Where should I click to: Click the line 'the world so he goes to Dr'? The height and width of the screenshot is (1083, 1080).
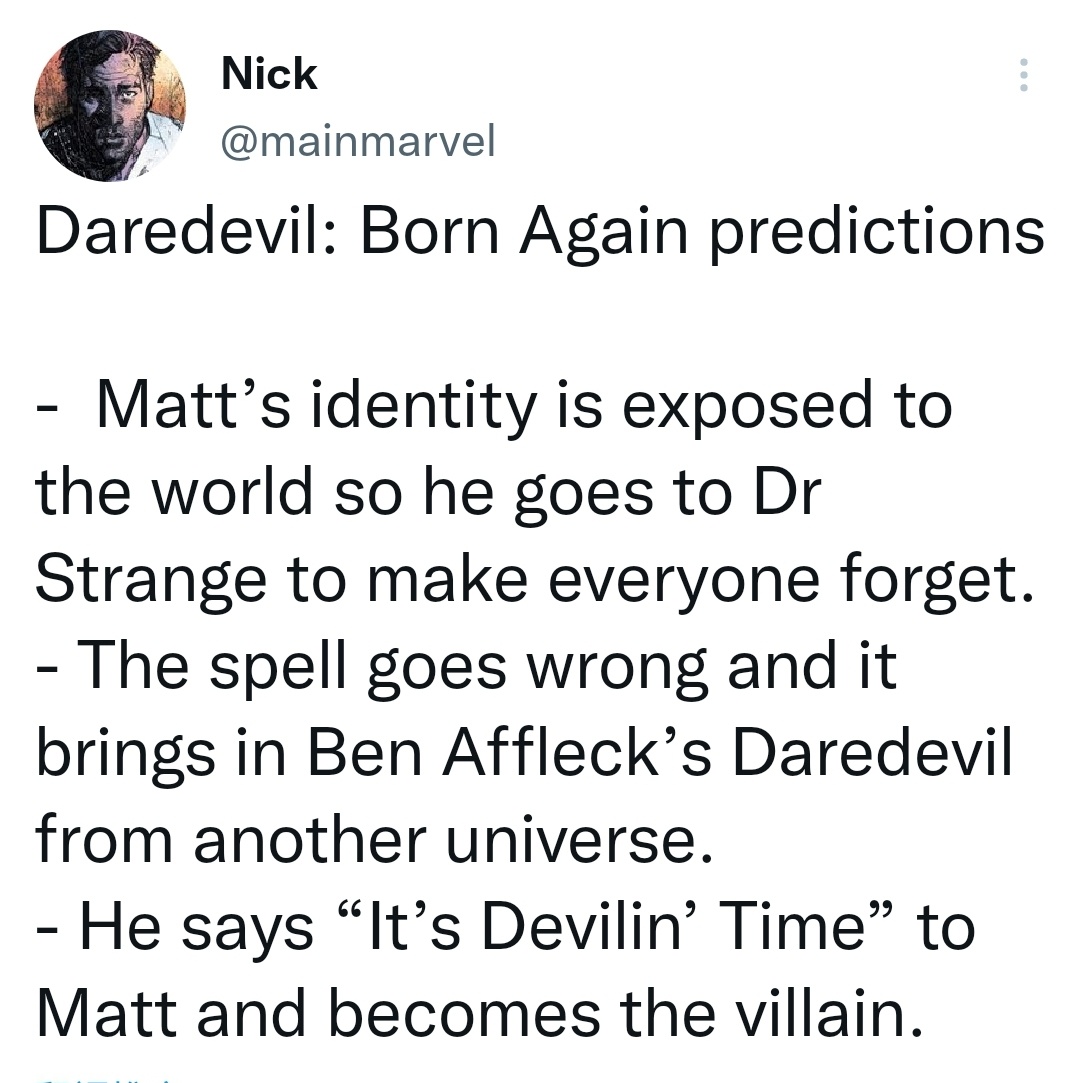[428, 492]
